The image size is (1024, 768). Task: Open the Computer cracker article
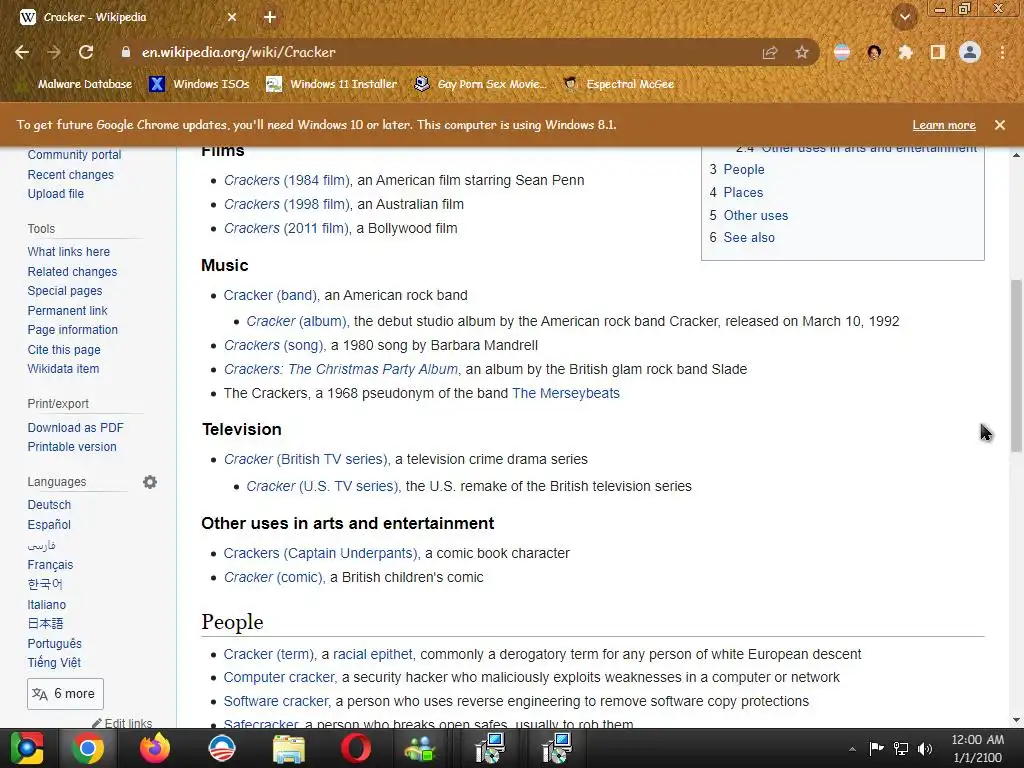pos(280,677)
